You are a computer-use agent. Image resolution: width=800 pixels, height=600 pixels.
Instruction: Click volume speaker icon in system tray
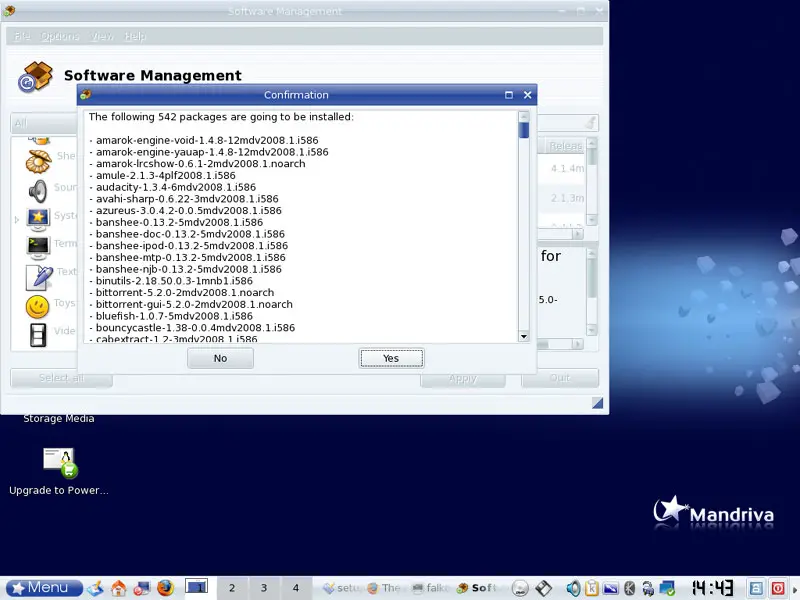pyautogui.click(x=572, y=588)
